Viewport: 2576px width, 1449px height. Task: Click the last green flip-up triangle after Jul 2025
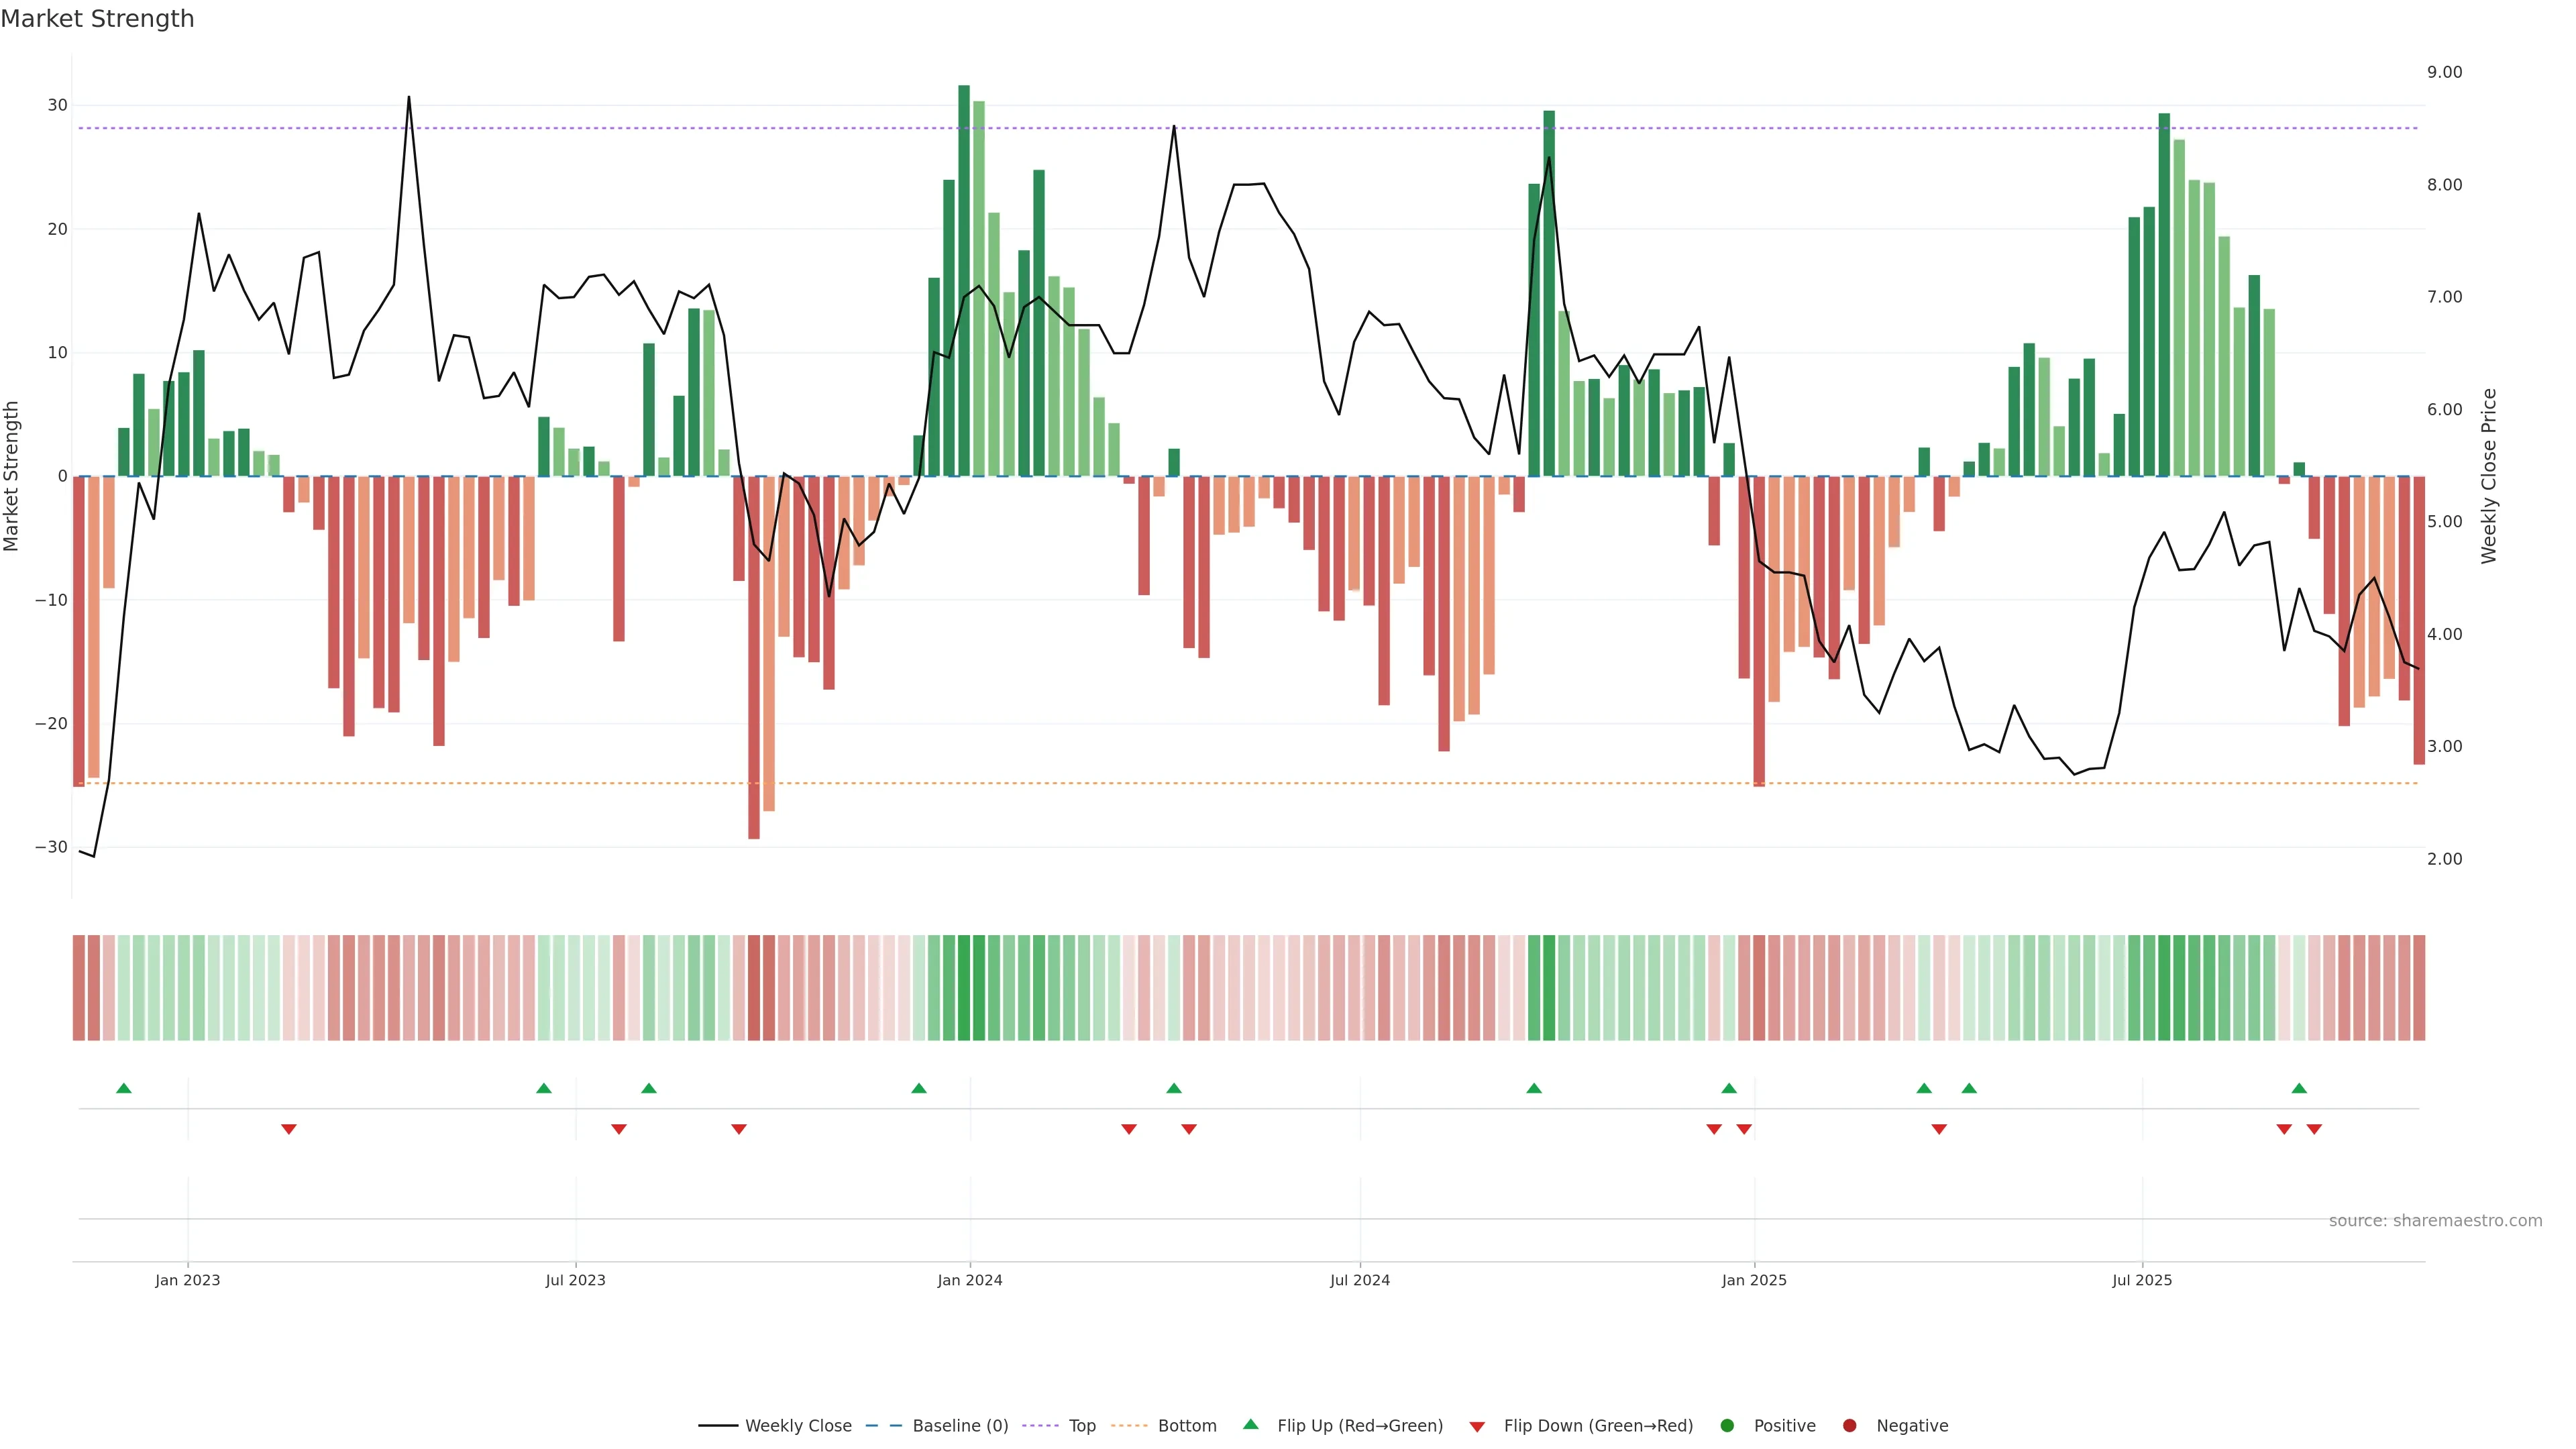click(x=2299, y=1088)
